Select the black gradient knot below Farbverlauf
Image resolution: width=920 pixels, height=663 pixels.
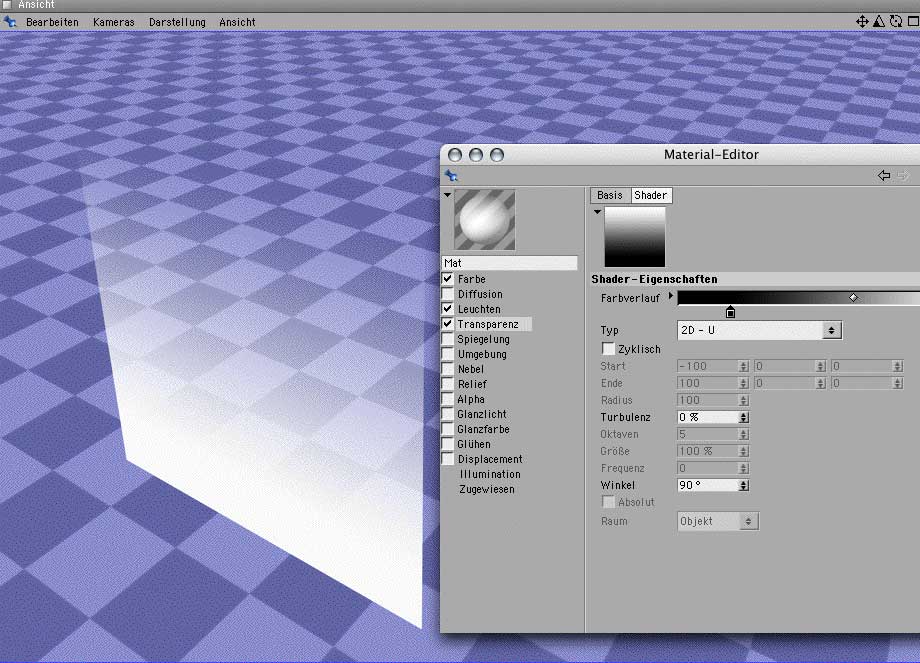(730, 312)
